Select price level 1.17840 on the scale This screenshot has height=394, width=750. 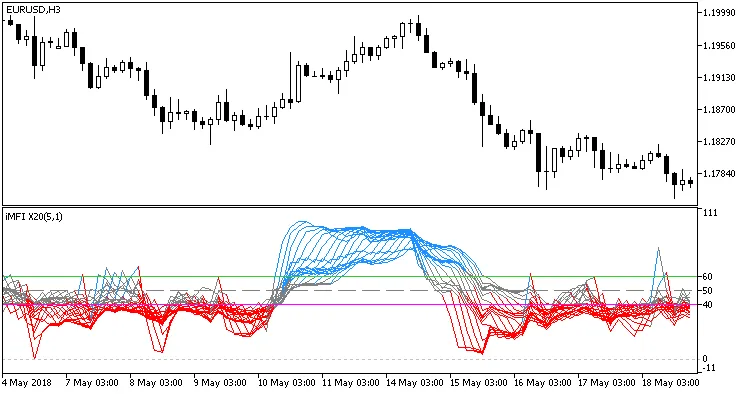pos(719,174)
